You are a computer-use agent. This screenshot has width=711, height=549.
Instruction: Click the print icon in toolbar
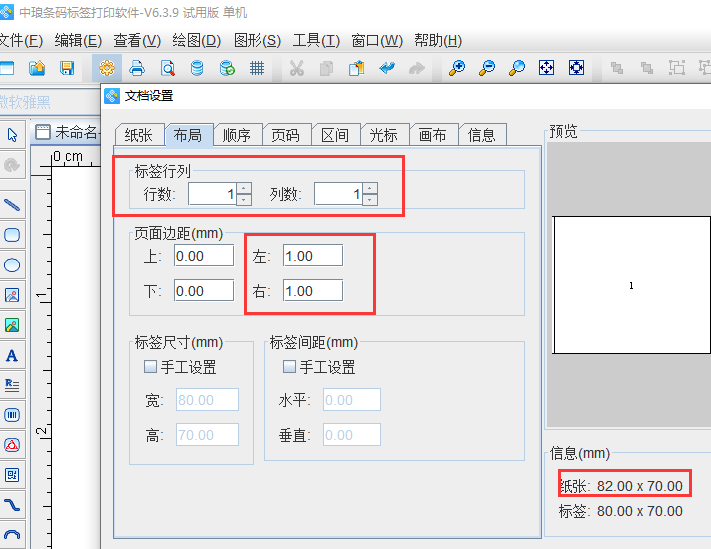[137, 68]
